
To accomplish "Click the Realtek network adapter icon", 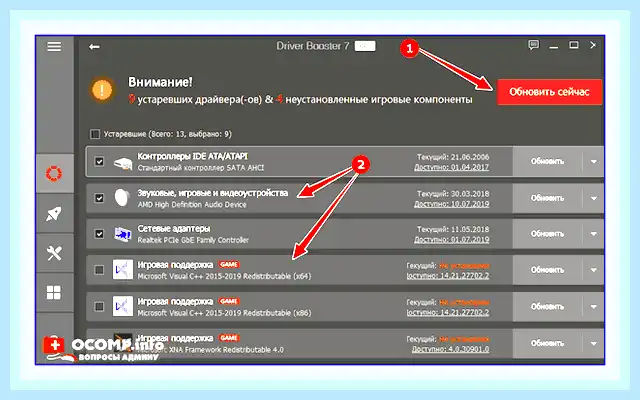I will 122,234.
